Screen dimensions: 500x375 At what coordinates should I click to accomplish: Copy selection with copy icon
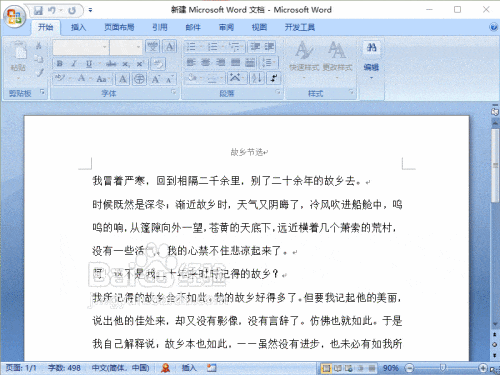[39, 59]
